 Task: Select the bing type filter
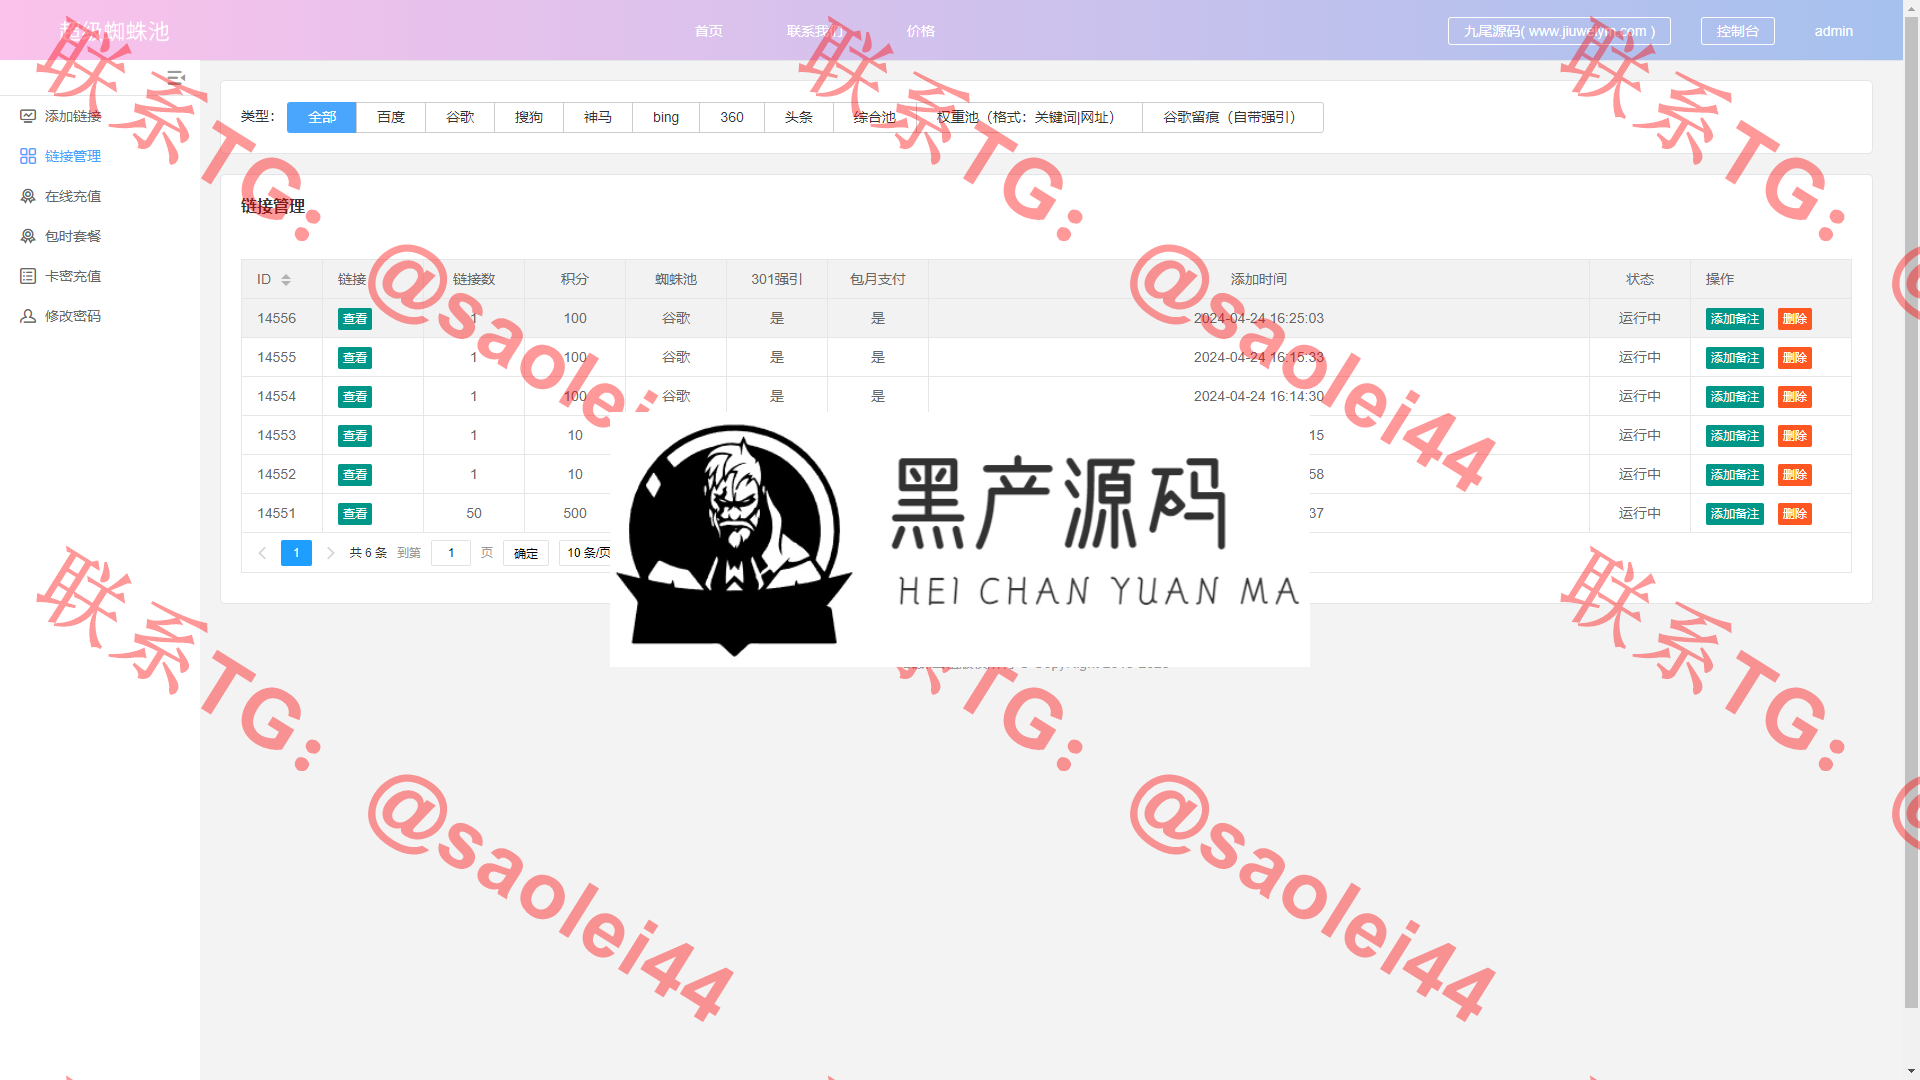click(x=666, y=117)
